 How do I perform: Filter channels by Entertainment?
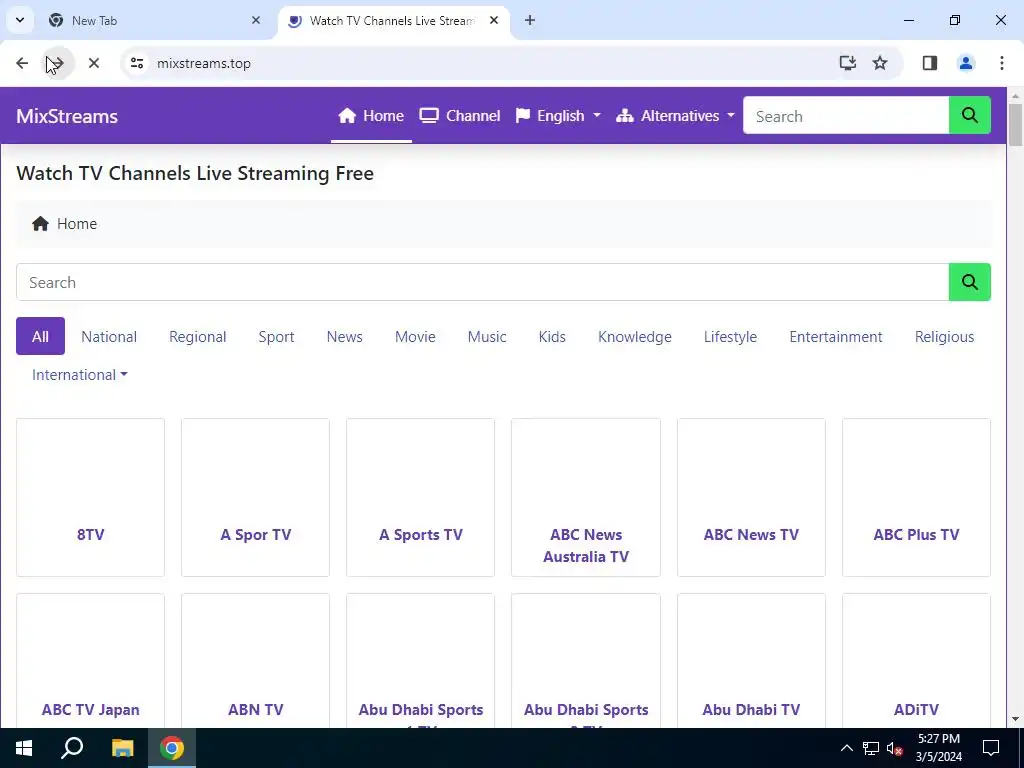[836, 336]
